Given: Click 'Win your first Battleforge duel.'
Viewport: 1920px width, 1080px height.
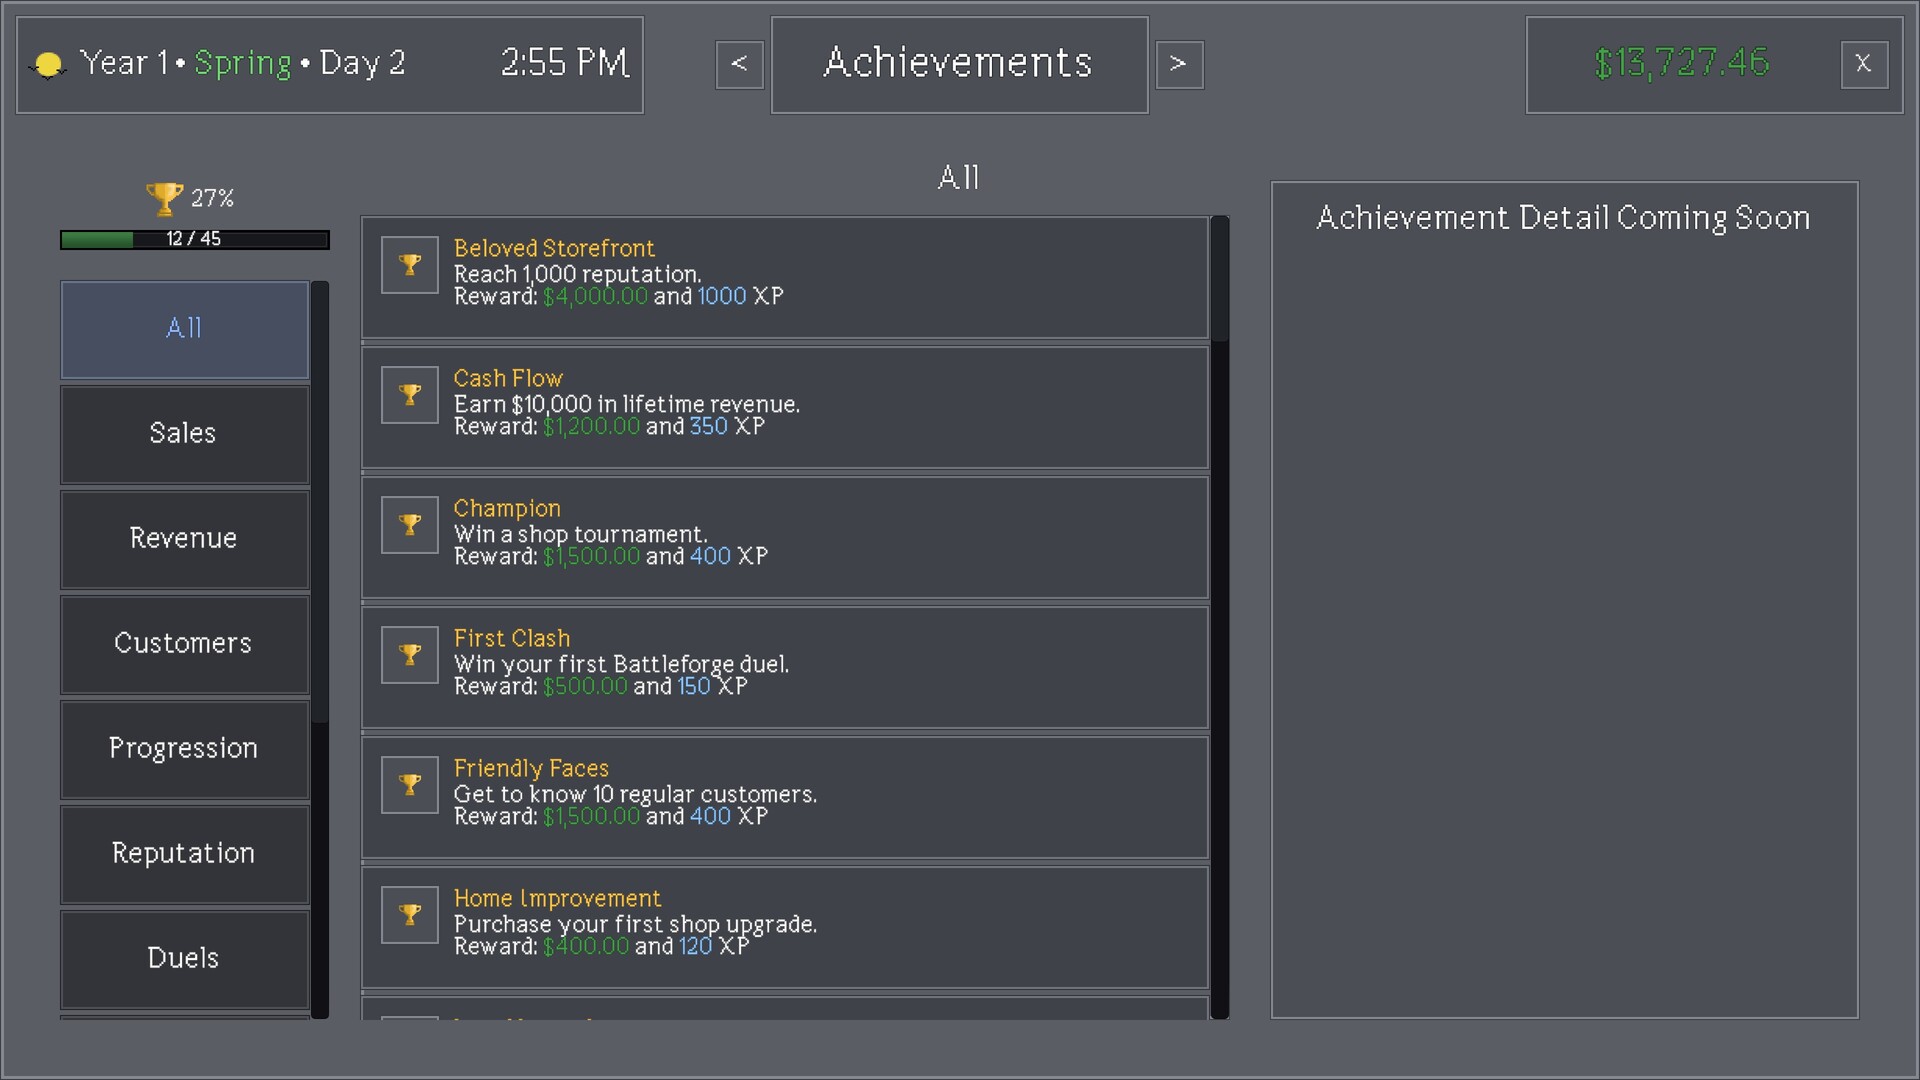Looking at the screenshot, I should [x=621, y=664].
